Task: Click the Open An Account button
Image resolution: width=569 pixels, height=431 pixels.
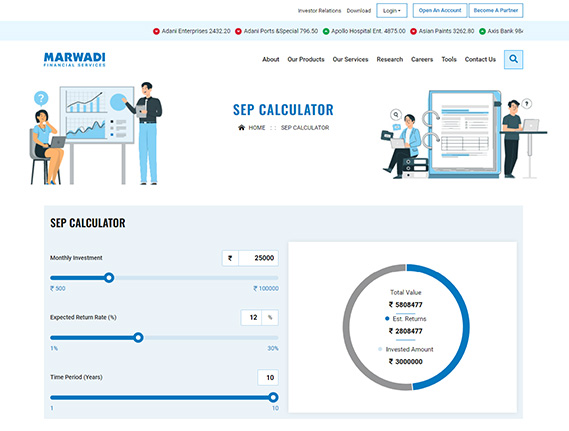Action: pos(440,11)
